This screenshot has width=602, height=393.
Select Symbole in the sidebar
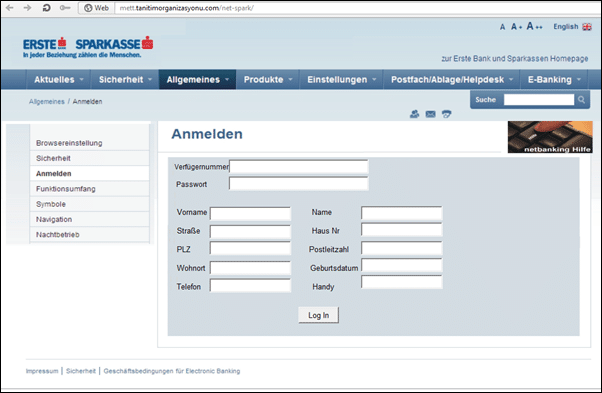click(89, 204)
